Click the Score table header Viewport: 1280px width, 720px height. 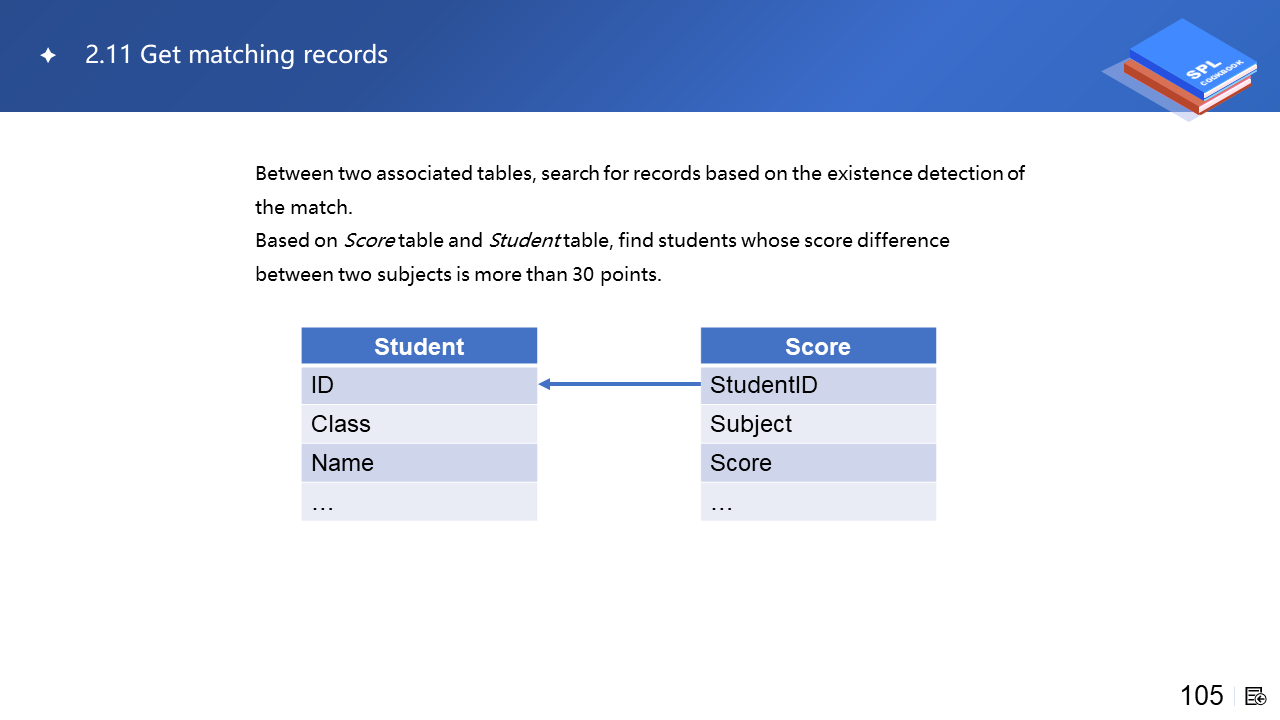818,346
